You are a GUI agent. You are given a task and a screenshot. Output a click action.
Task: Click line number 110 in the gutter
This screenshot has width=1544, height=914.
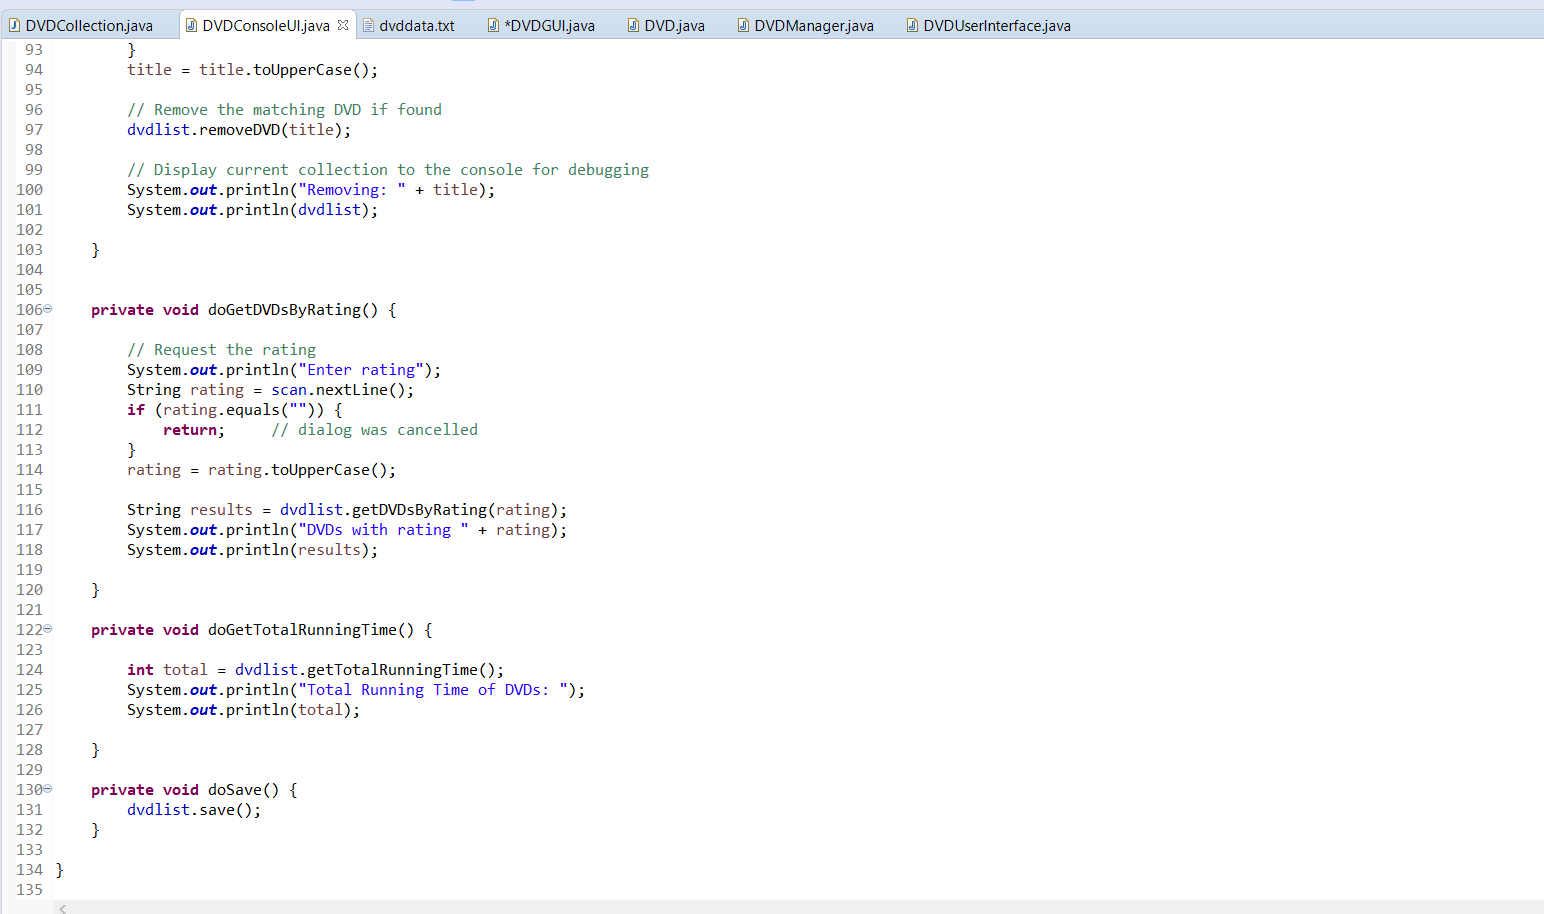pos(29,389)
